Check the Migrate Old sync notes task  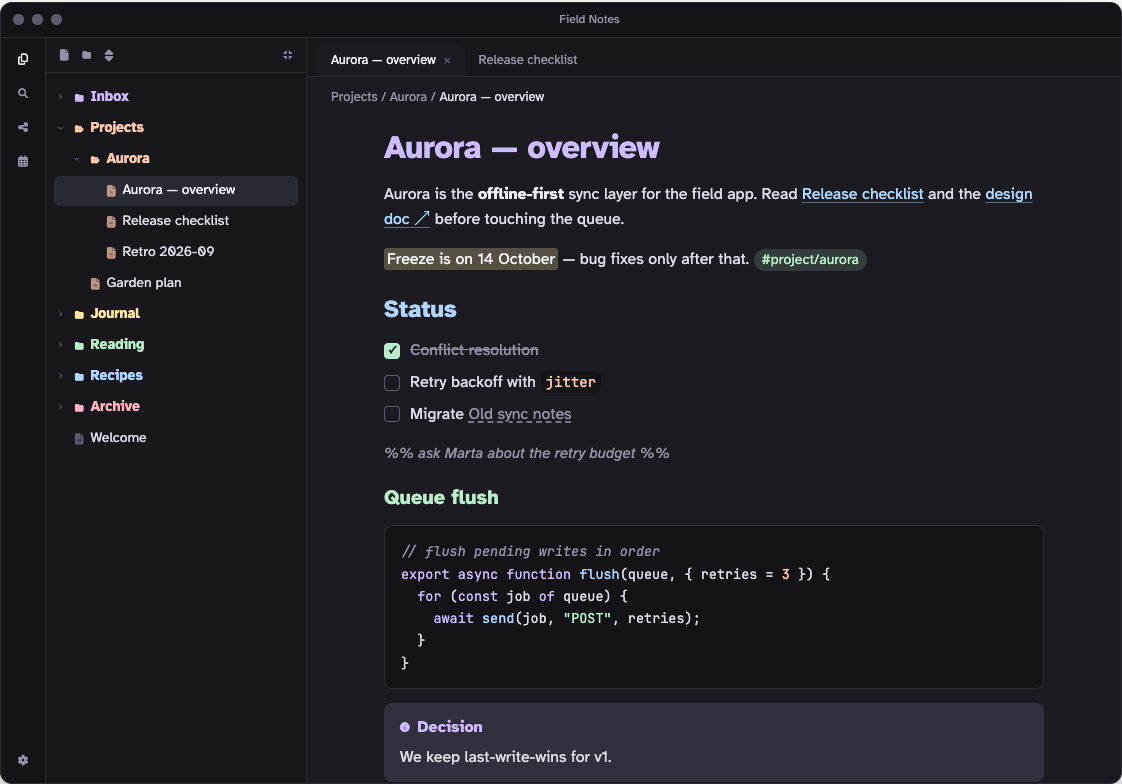coord(392,414)
